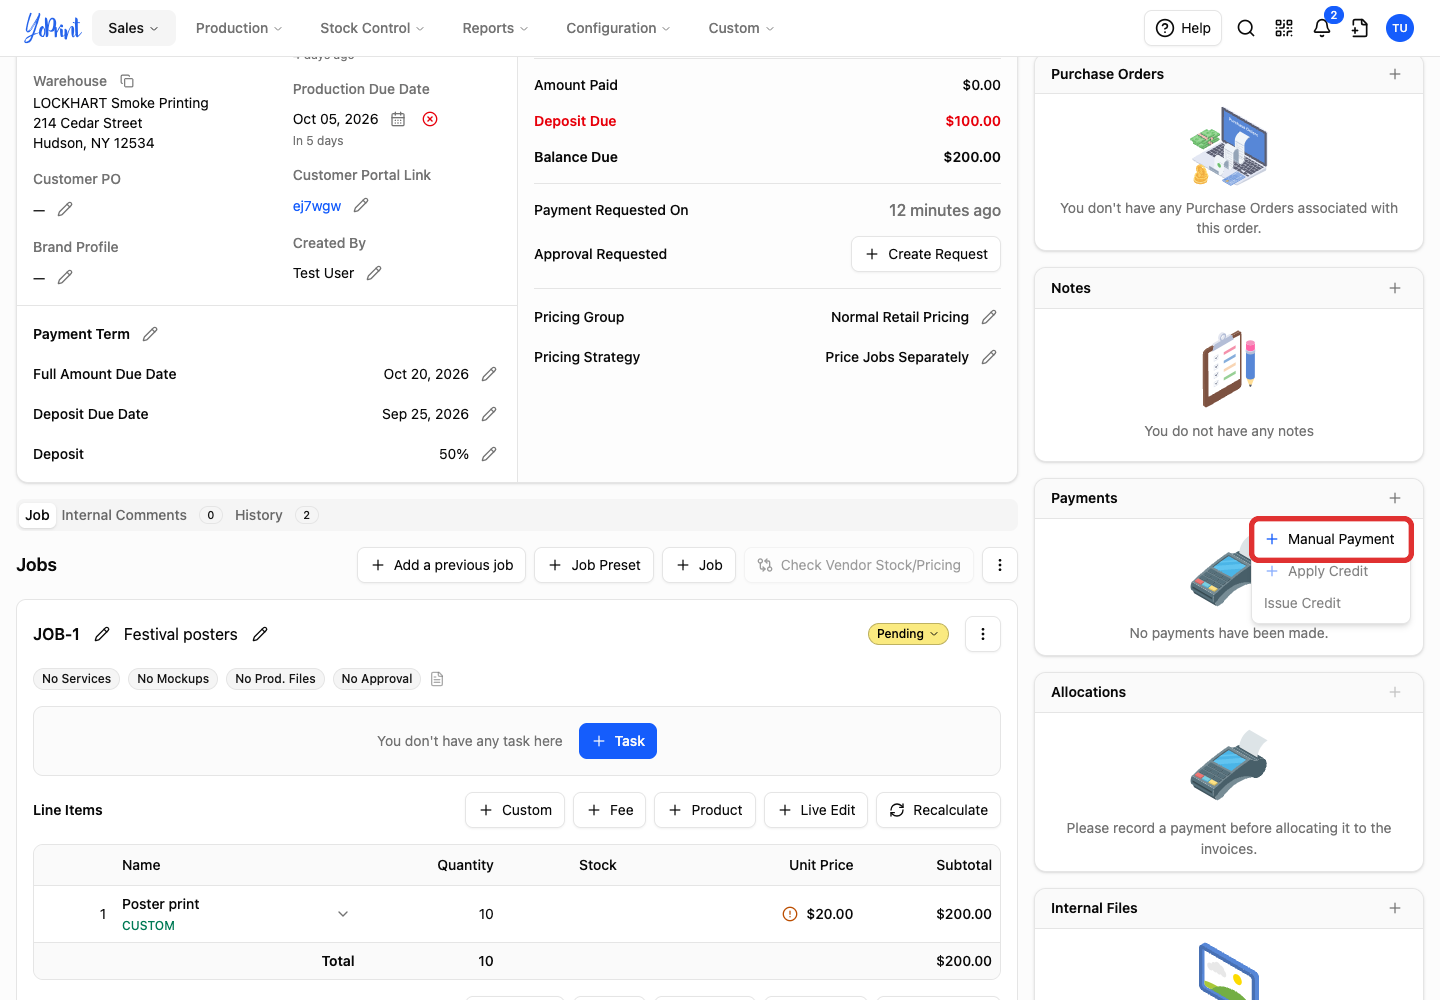View notifications bell

click(x=1322, y=28)
